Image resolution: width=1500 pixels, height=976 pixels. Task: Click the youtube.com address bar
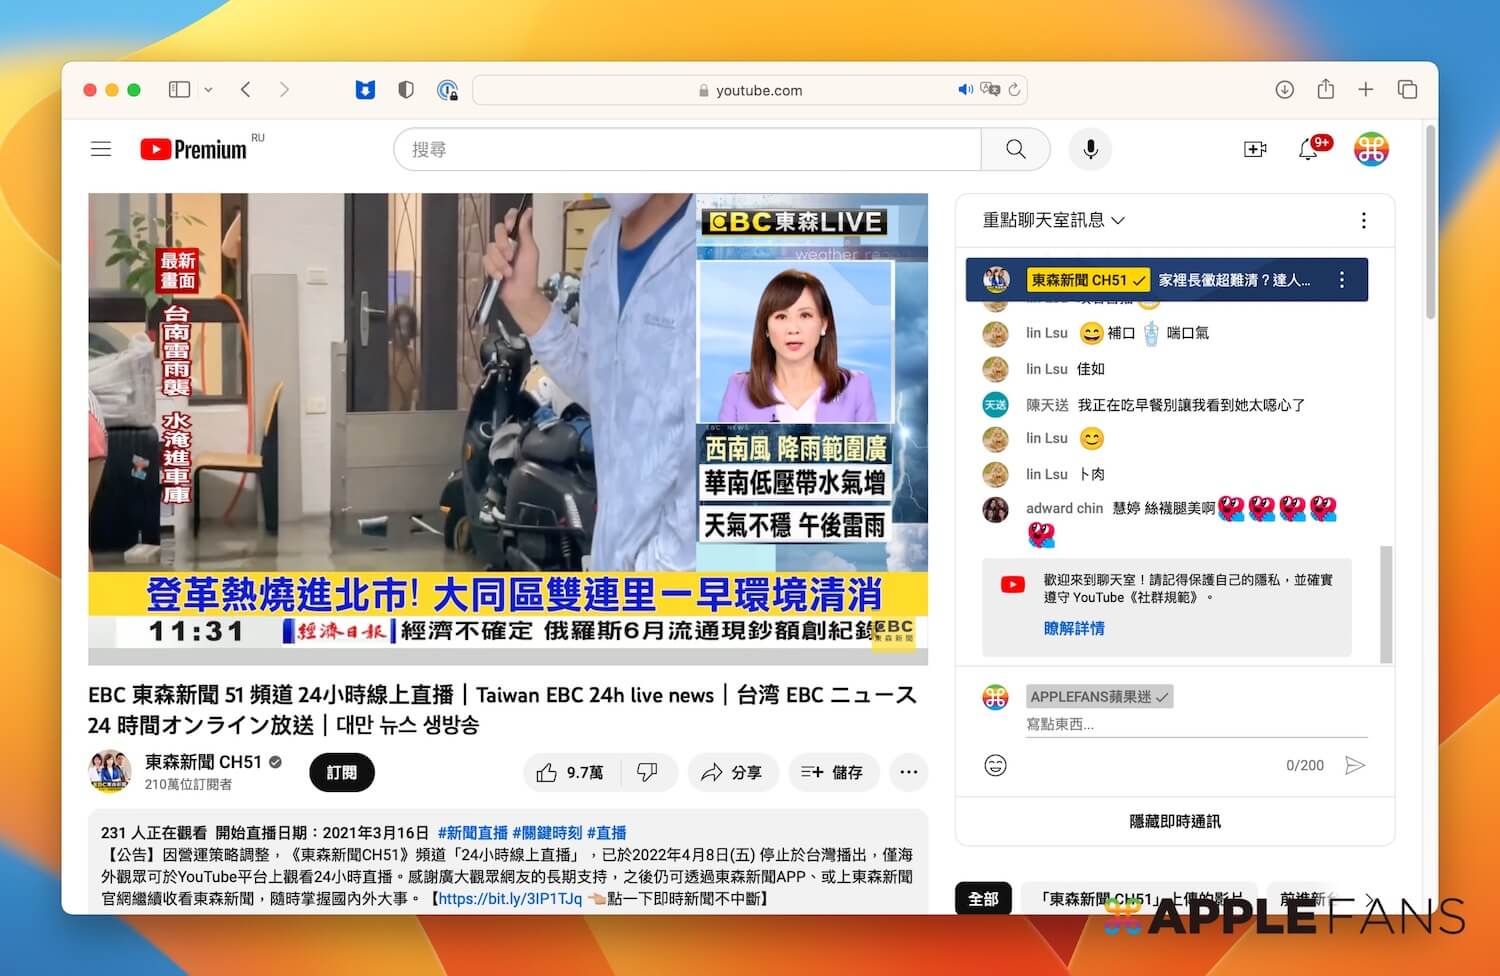pos(749,90)
